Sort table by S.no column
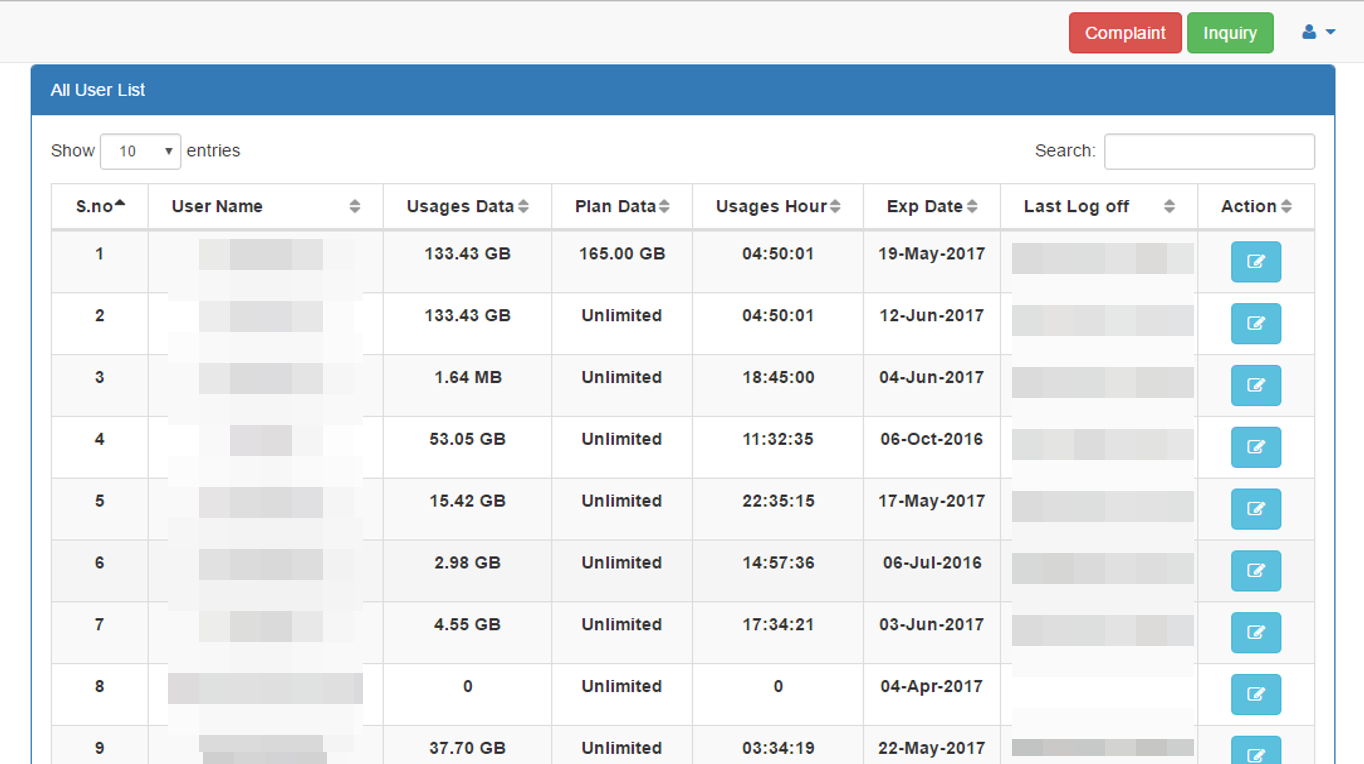Viewport: 1364px width, 764px height. (x=100, y=206)
